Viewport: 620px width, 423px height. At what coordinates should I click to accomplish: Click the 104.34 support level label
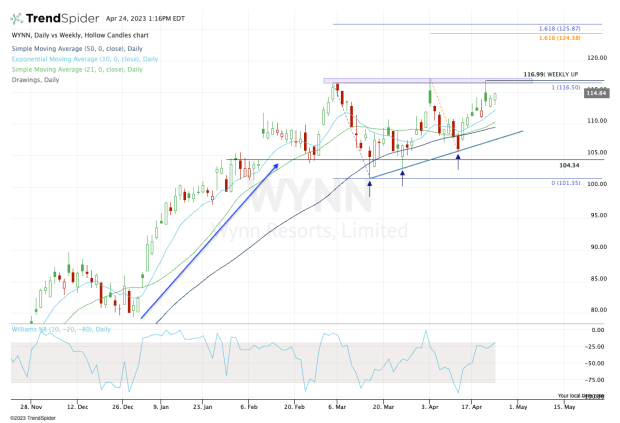point(569,165)
